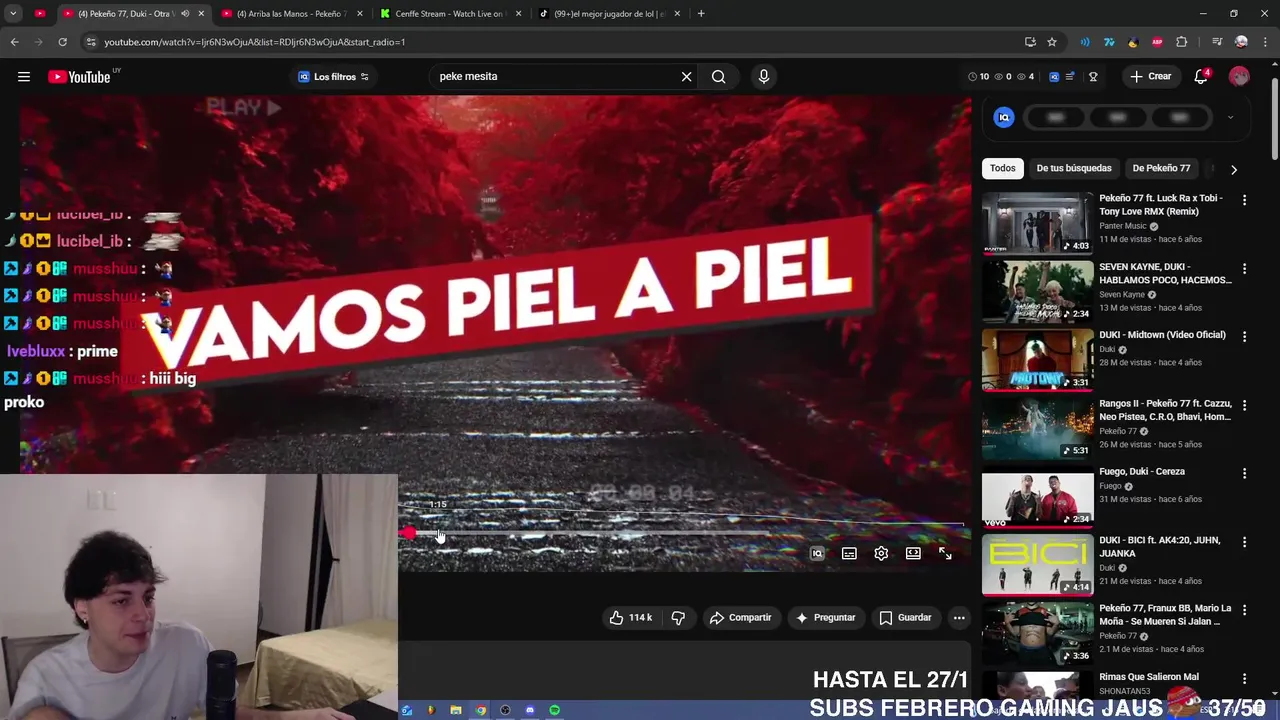Click the Preguntar button
Image resolution: width=1280 pixels, height=720 pixels.
point(826,618)
